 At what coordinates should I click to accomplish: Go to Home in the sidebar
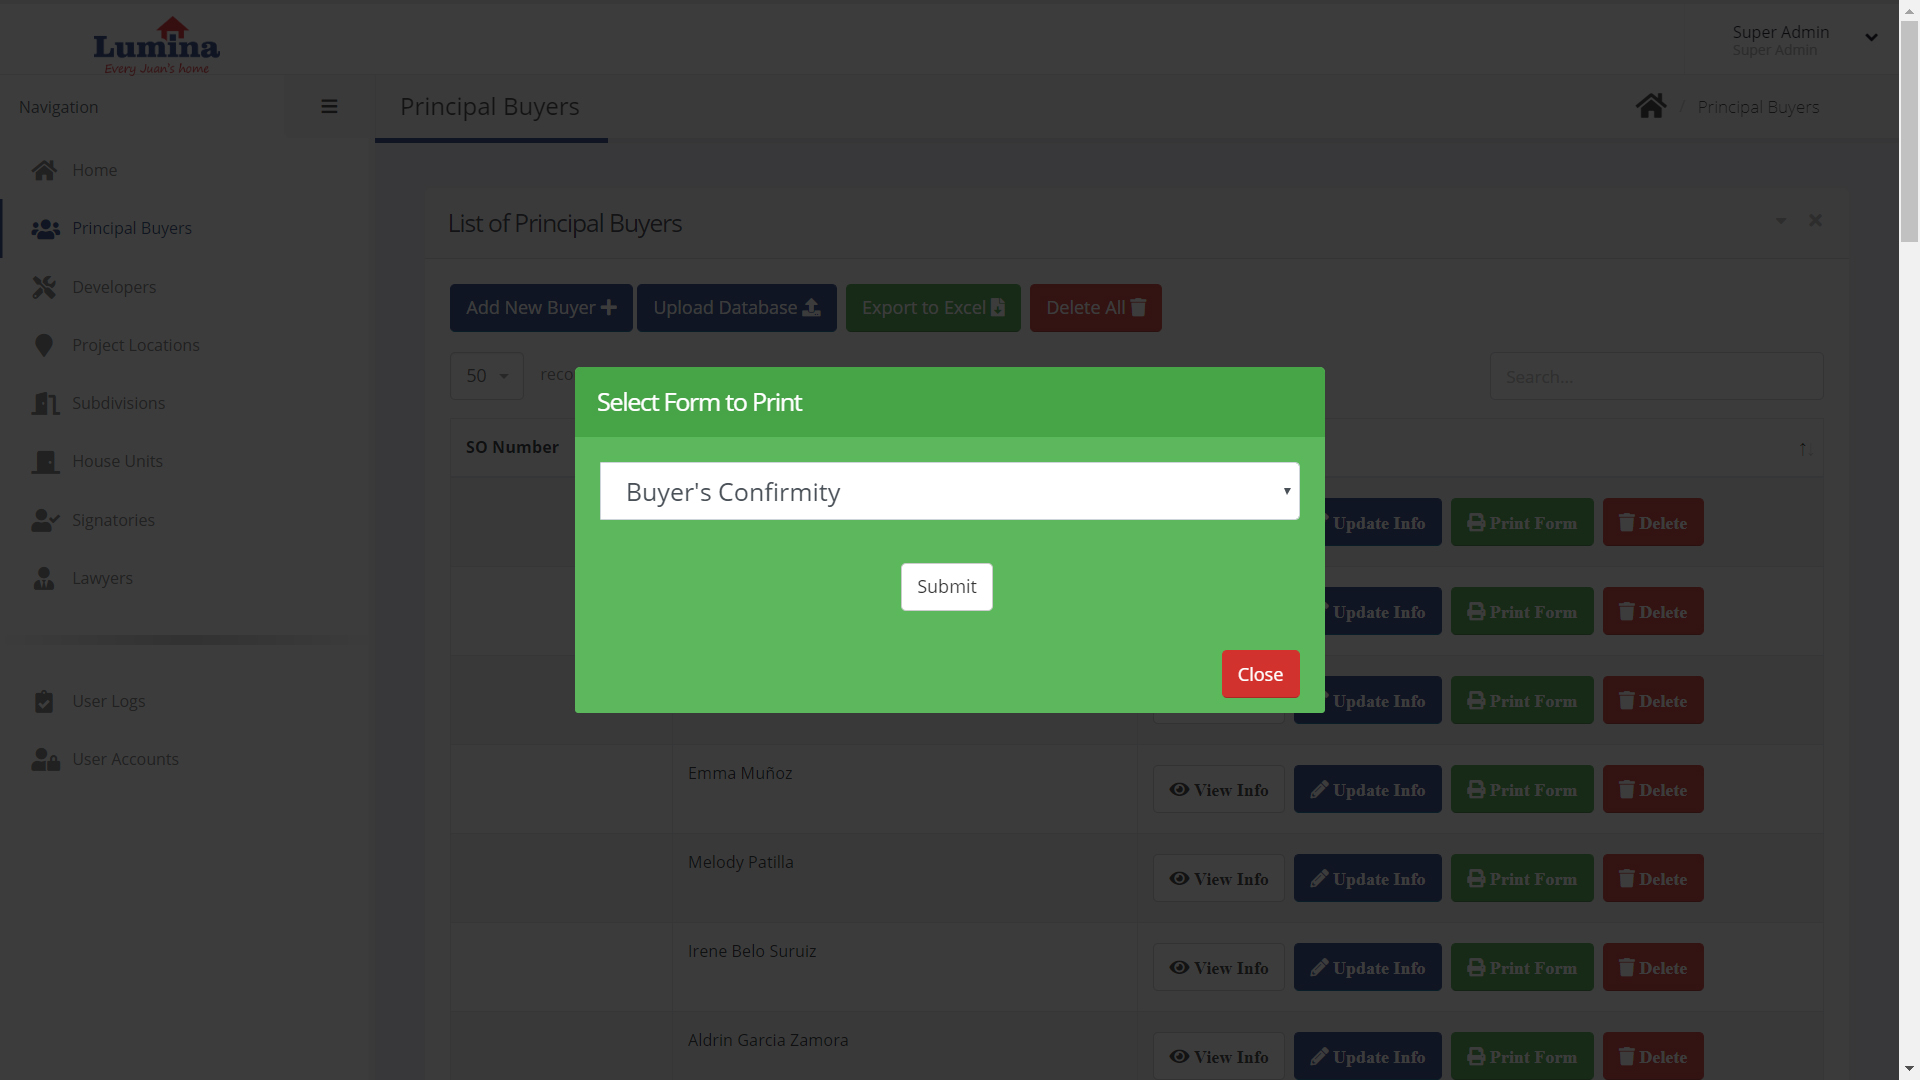[x=94, y=170]
